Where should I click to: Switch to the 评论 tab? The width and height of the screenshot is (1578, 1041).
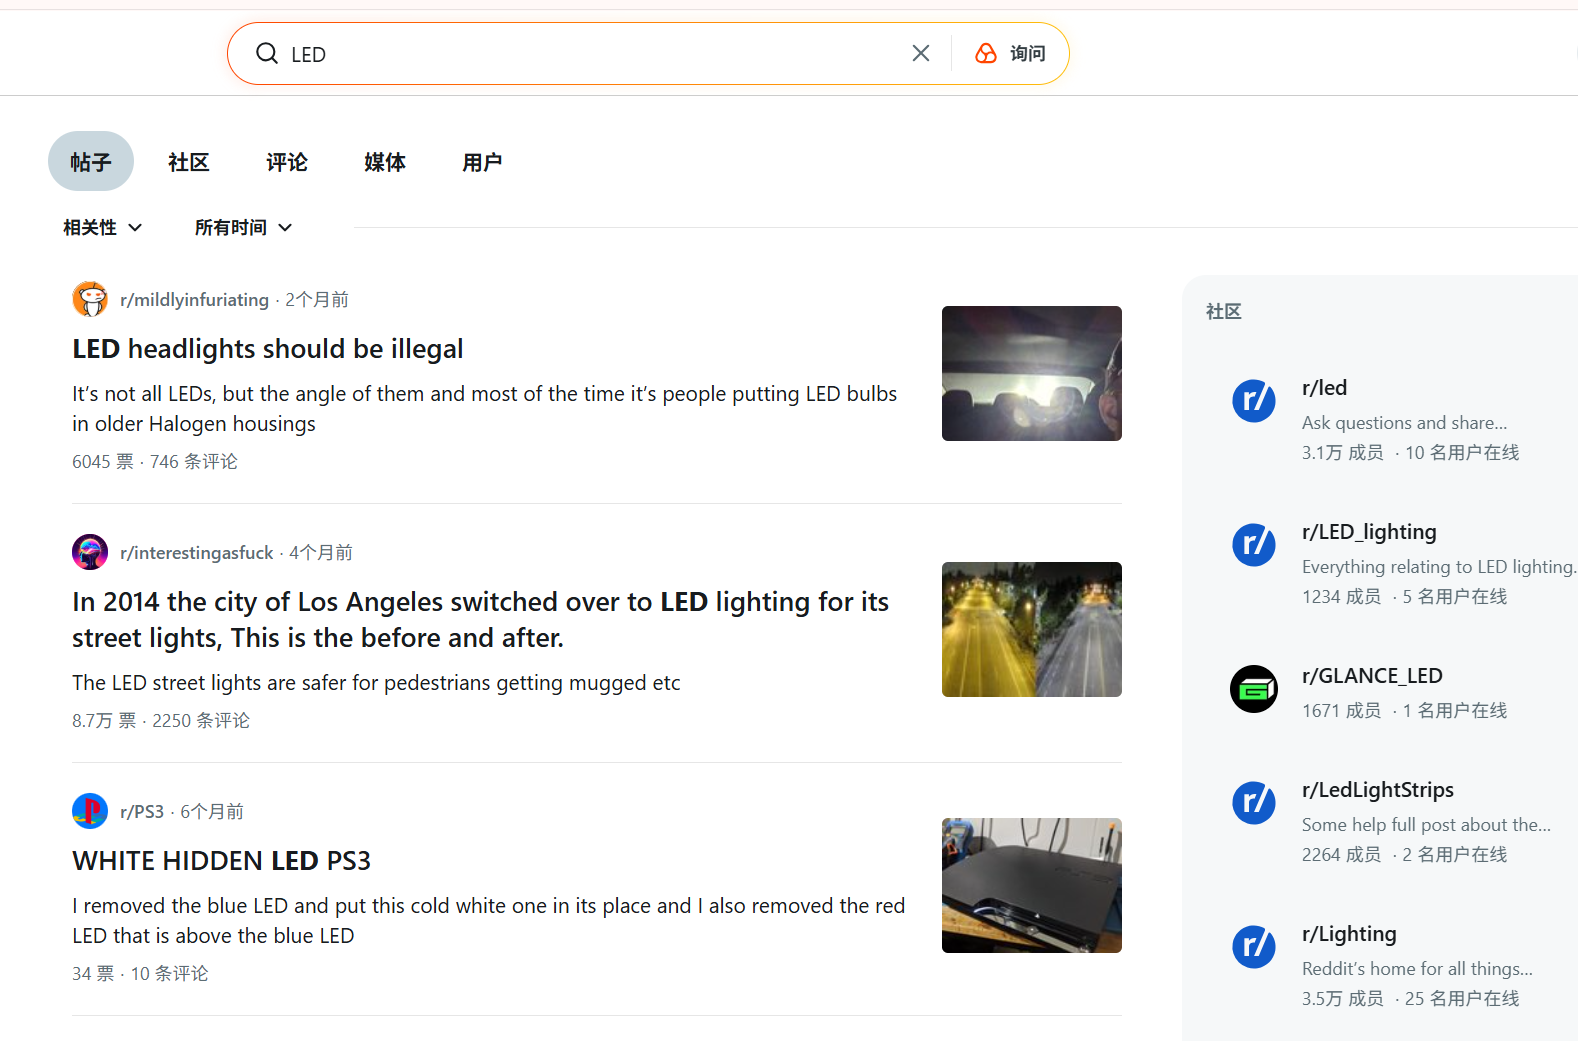[286, 162]
